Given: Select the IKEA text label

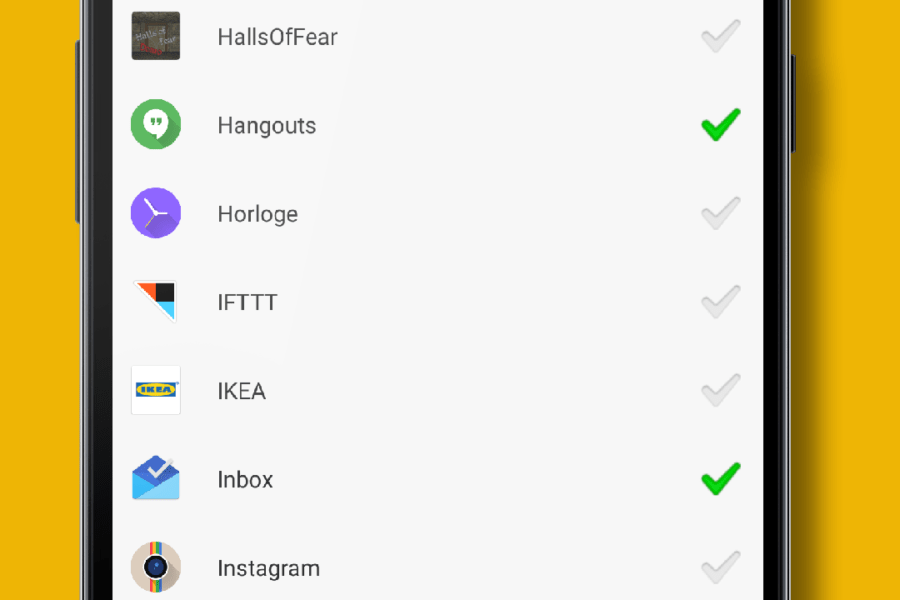Looking at the screenshot, I should click(x=242, y=392).
